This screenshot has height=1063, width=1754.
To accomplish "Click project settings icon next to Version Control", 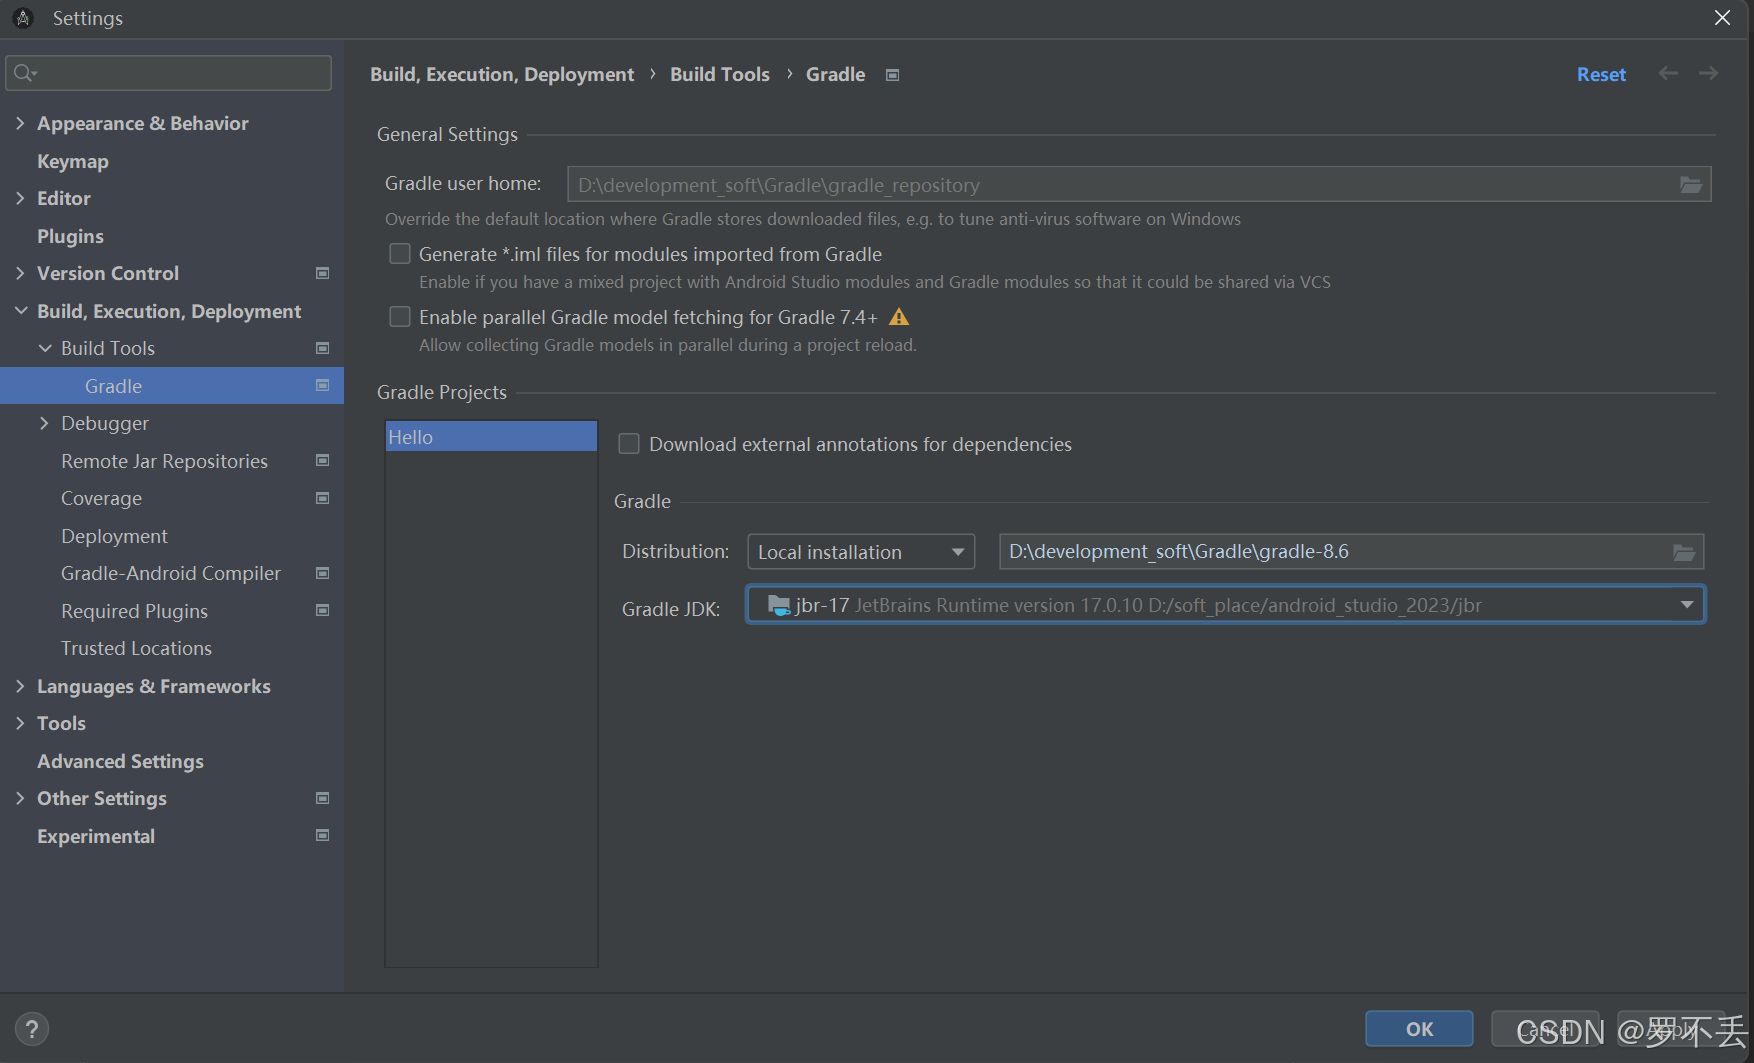I will click(x=322, y=272).
